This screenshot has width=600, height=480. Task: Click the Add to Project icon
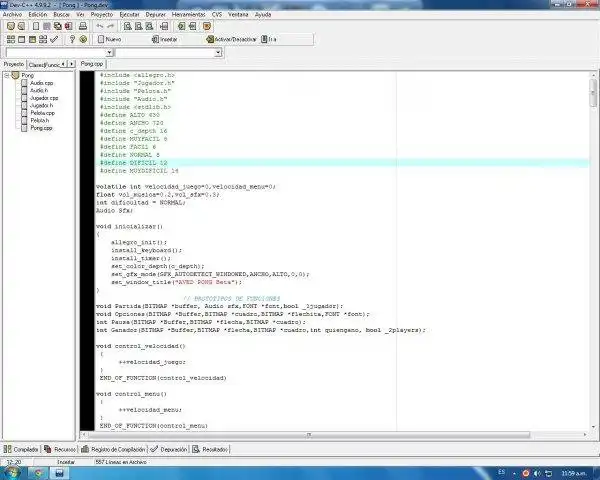(181, 26)
